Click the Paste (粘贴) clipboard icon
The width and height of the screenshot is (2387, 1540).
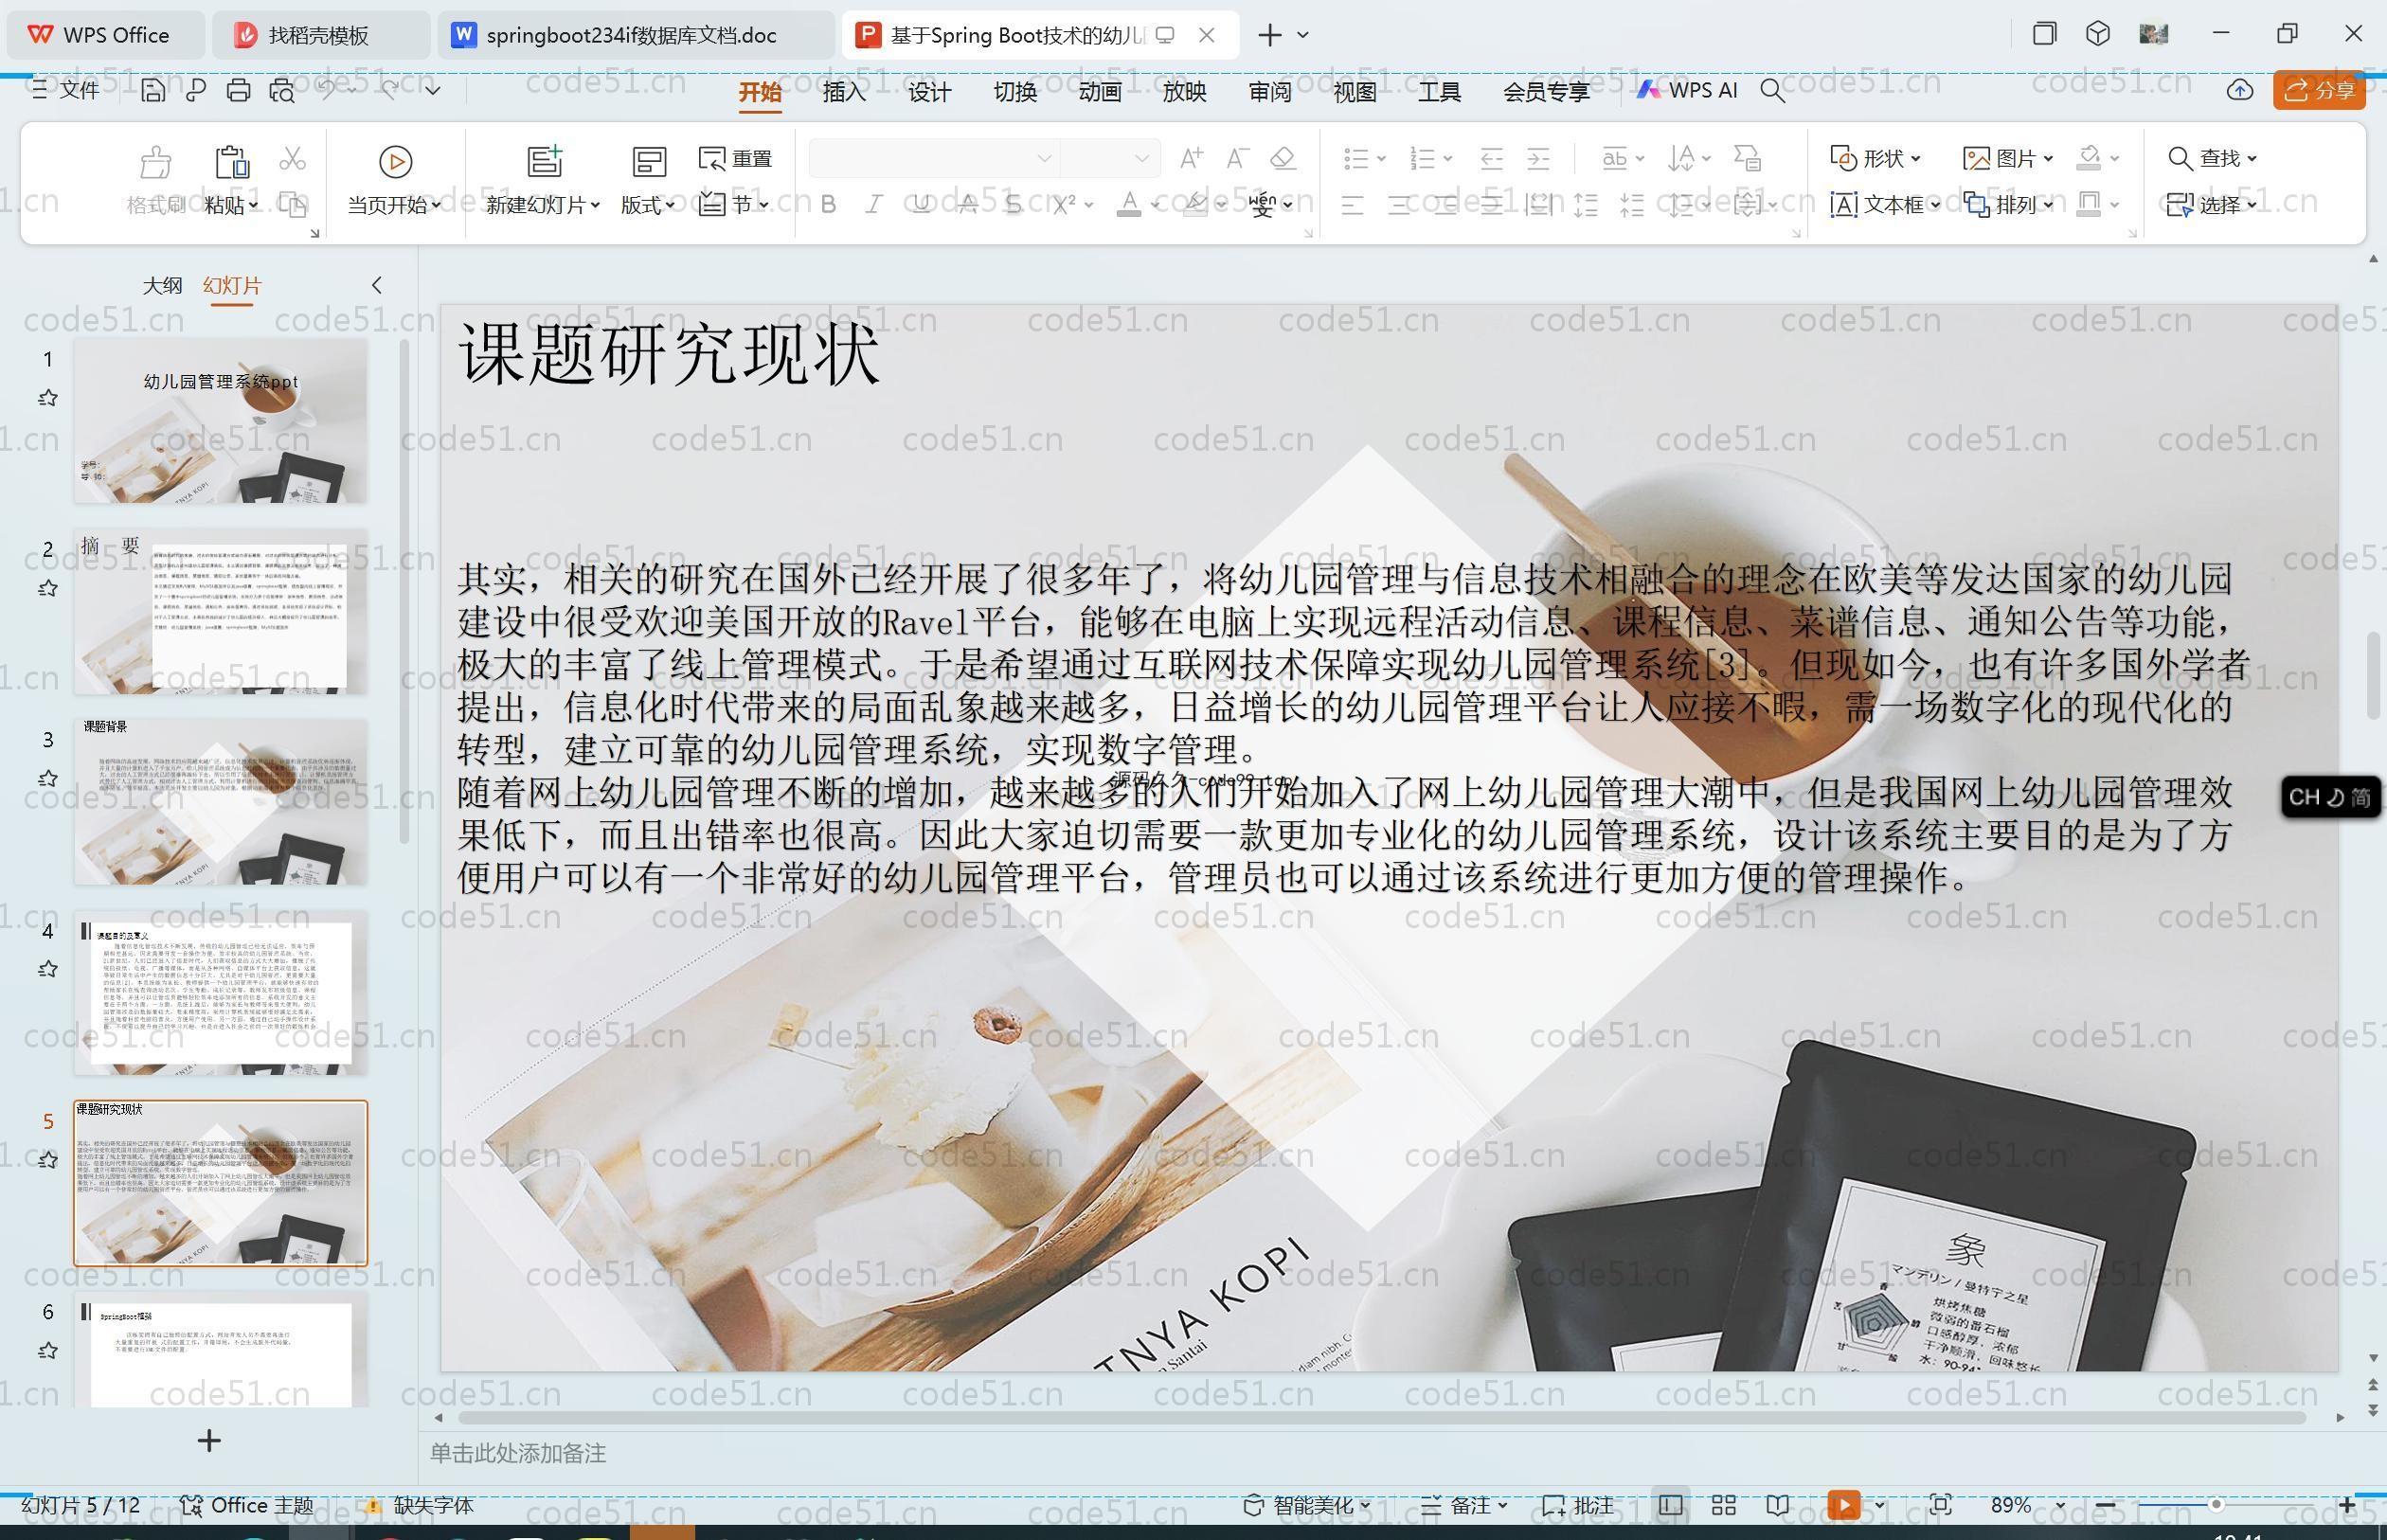[x=231, y=162]
